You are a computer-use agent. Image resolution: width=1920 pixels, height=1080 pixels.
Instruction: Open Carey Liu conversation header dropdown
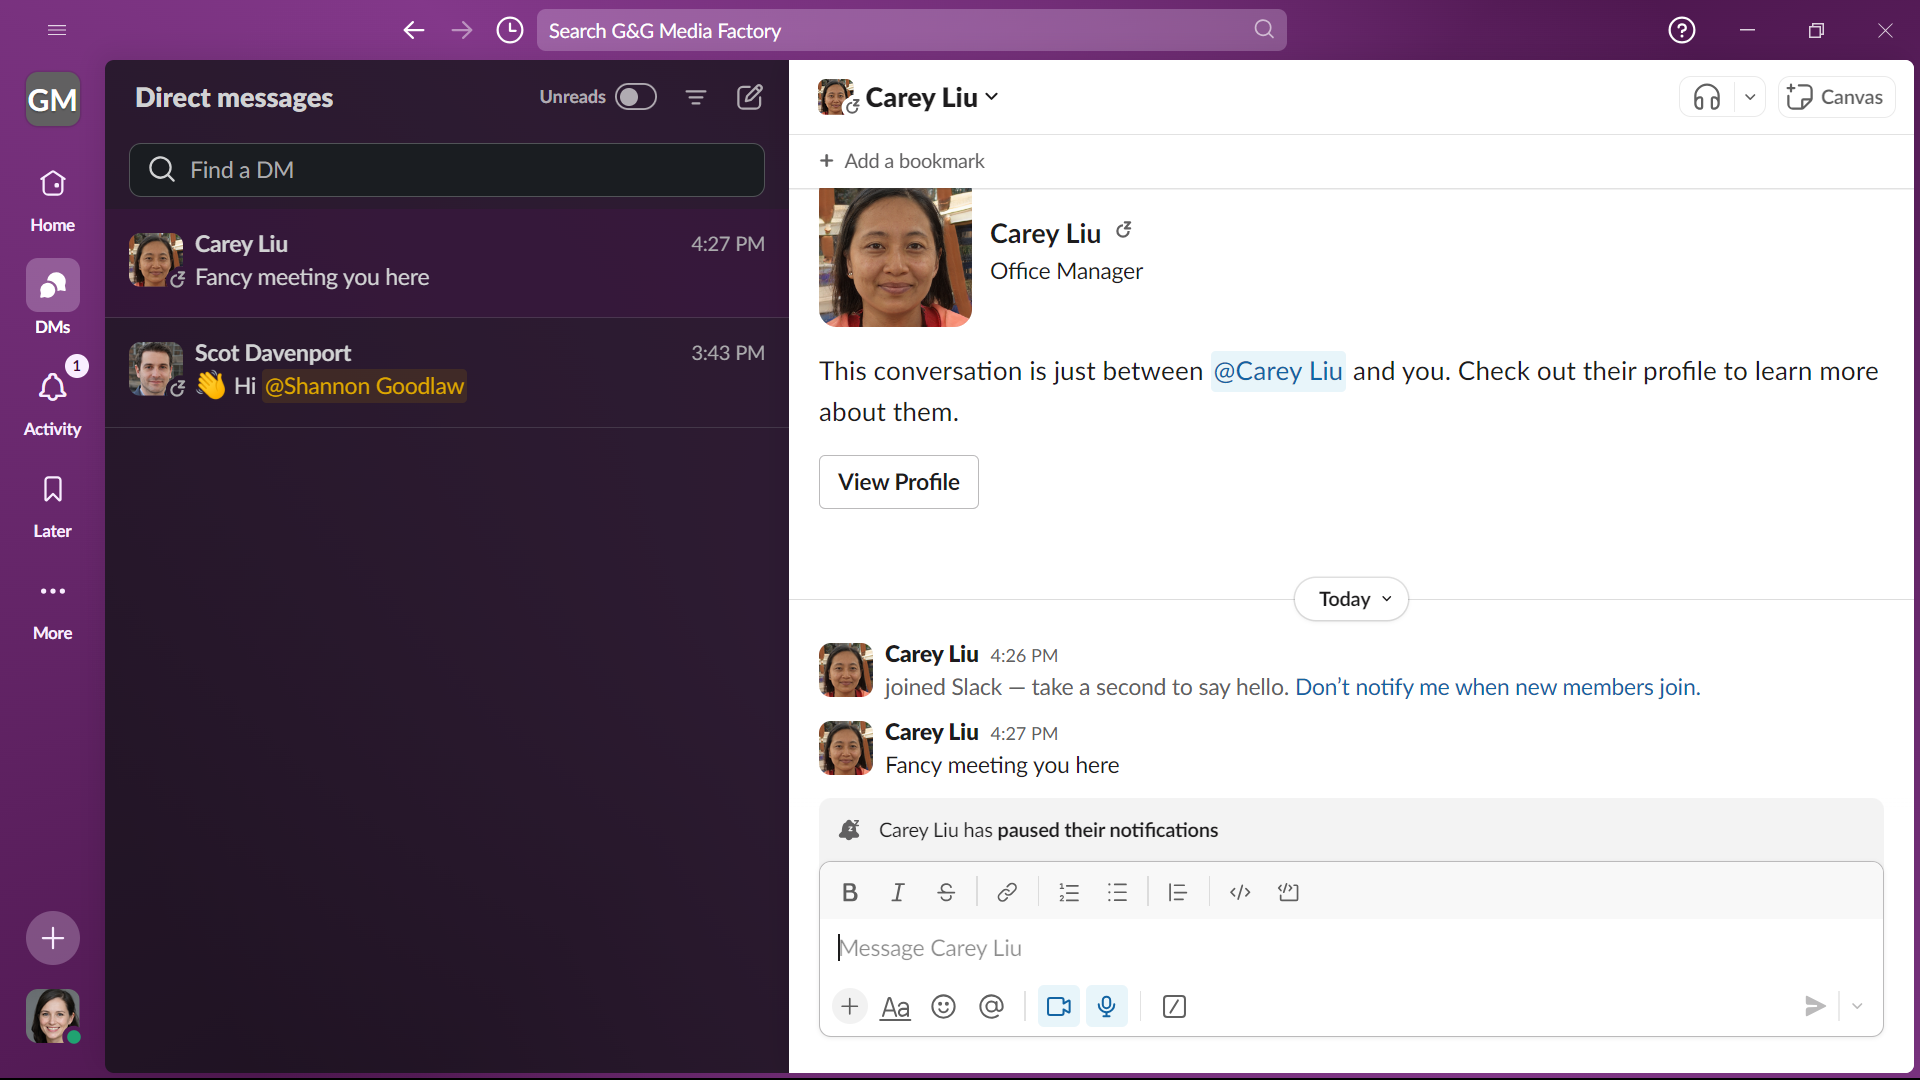[991, 96]
